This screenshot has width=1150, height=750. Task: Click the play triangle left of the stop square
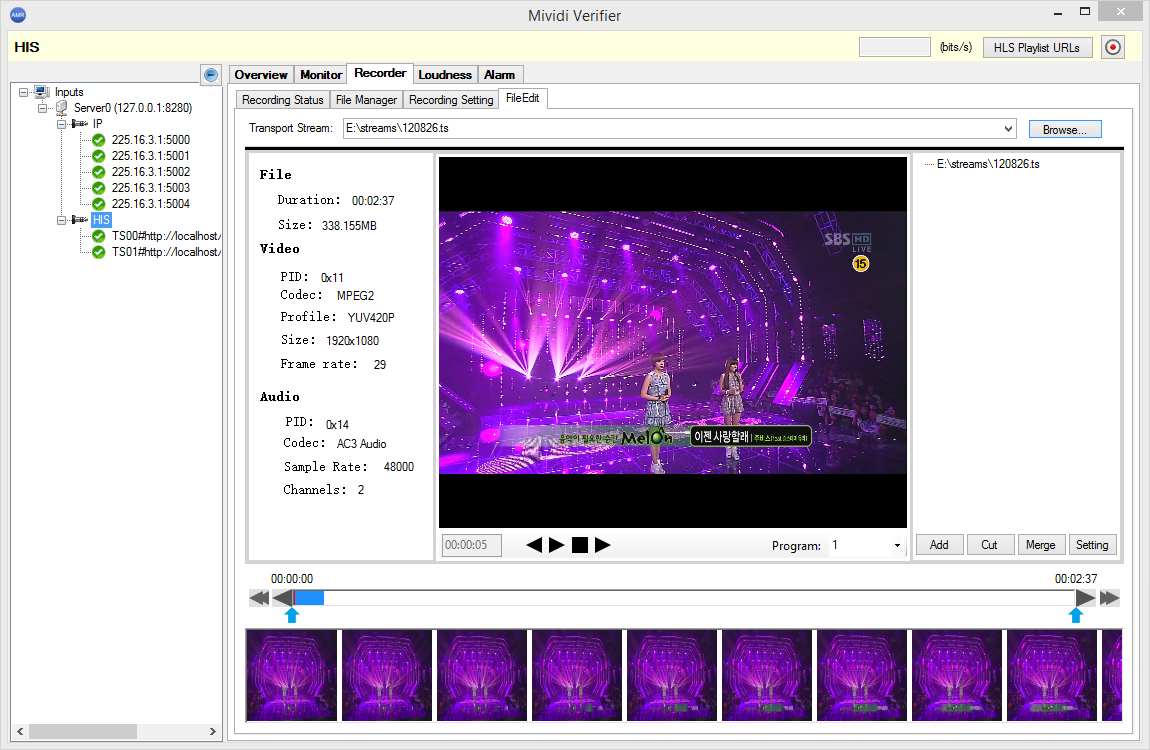click(x=557, y=545)
